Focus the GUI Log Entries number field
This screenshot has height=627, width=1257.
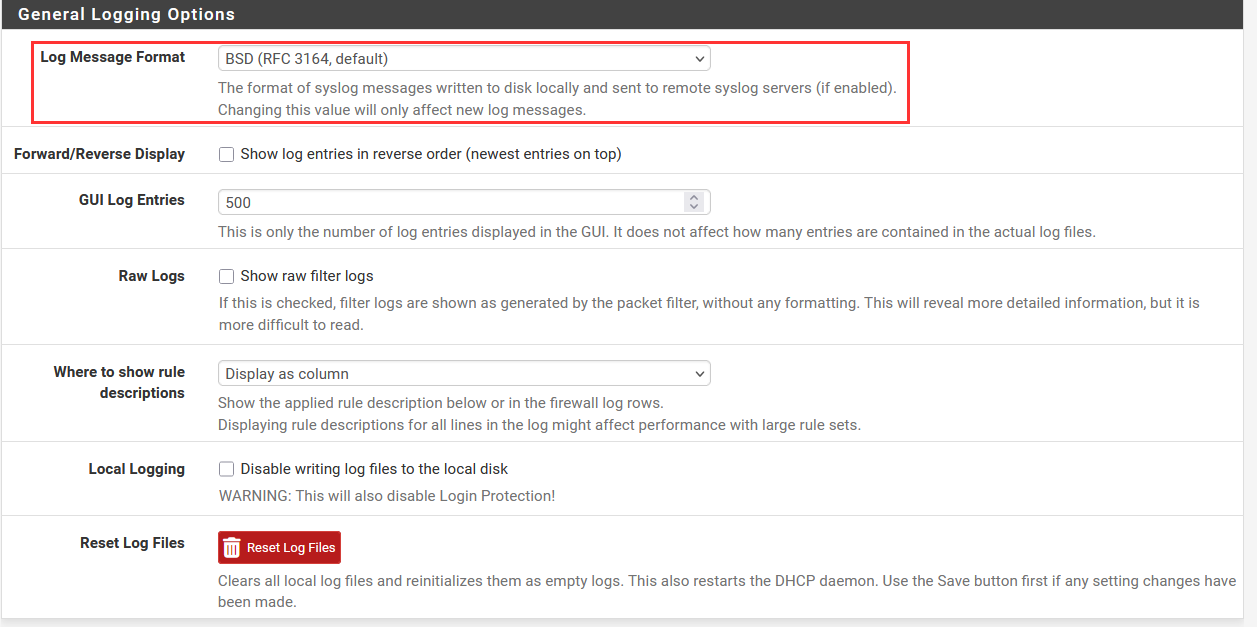[450, 202]
